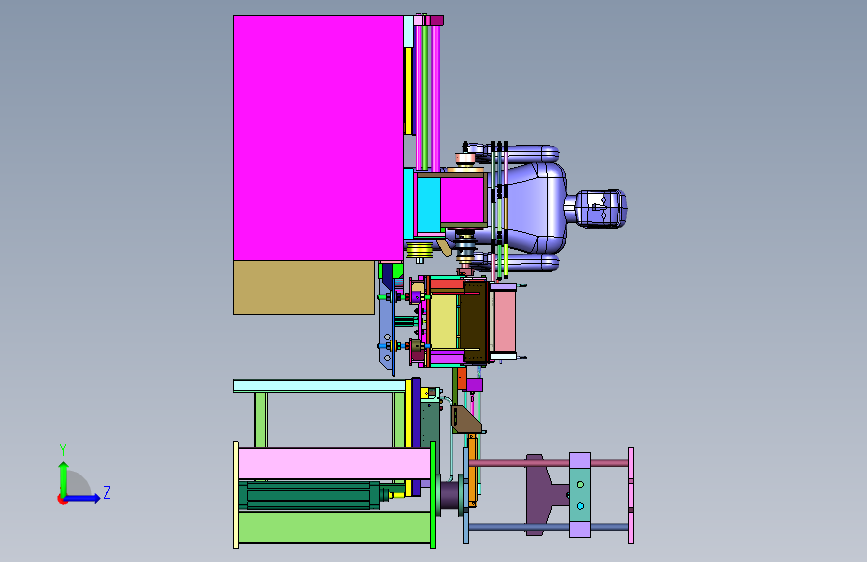Select the purple bracket in the lower-right frame
Screen dimensions: 867x562
(539, 495)
